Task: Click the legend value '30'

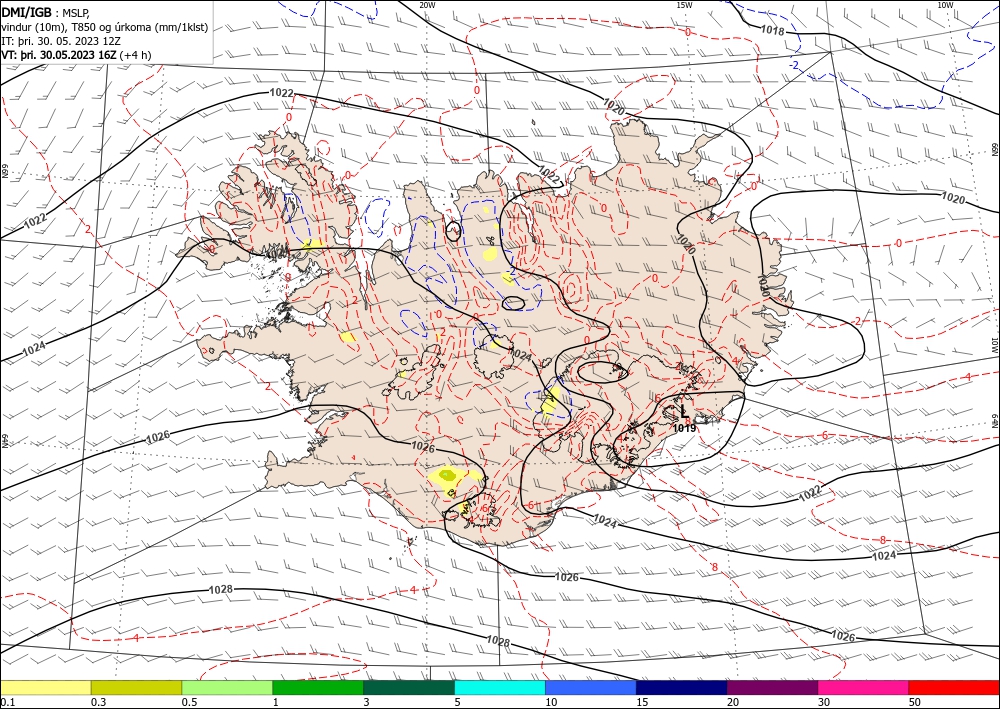Action: click(824, 702)
